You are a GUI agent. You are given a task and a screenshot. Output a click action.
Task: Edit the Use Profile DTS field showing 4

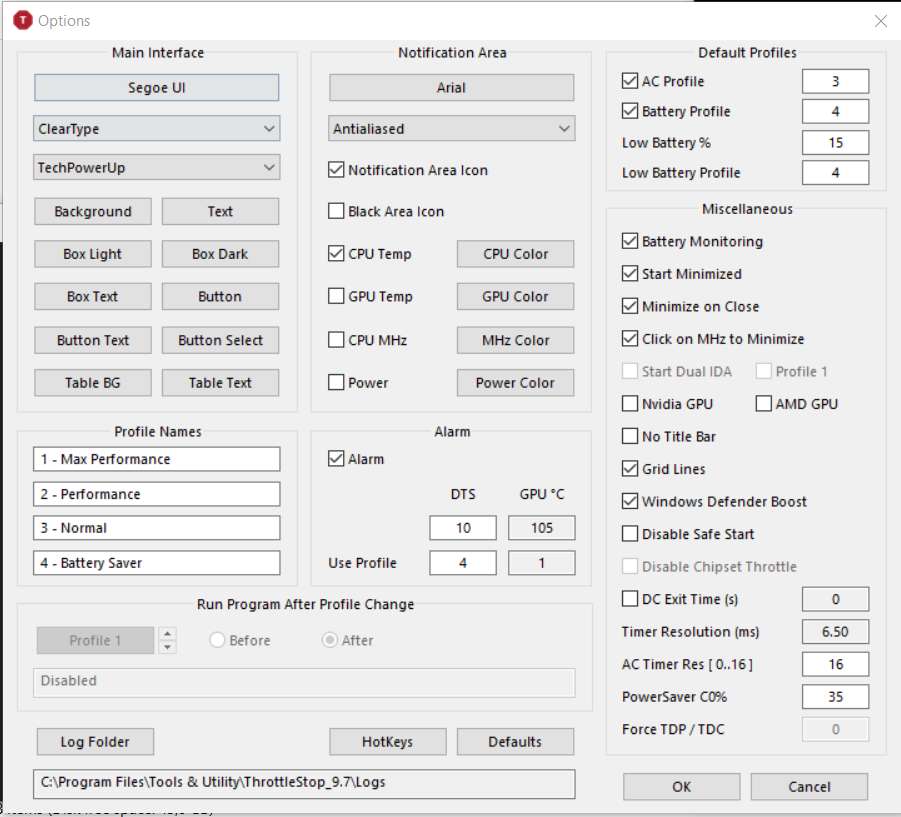pyautogui.click(x=463, y=563)
